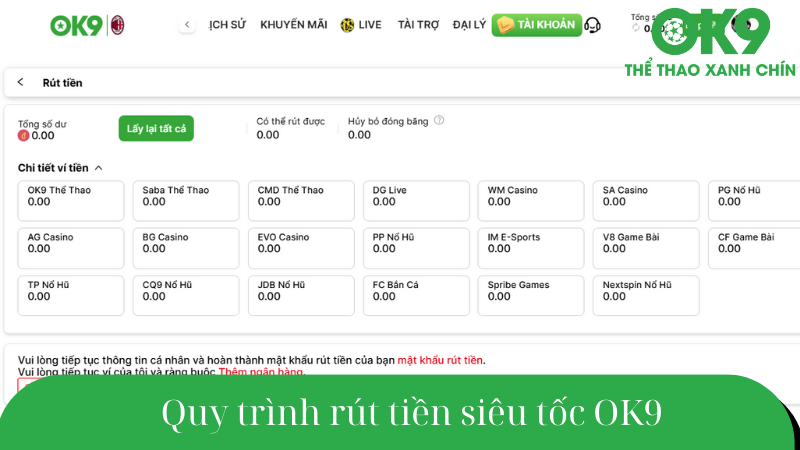
Task: Click the Rút tiền page title
Action: pyautogui.click(x=62, y=83)
